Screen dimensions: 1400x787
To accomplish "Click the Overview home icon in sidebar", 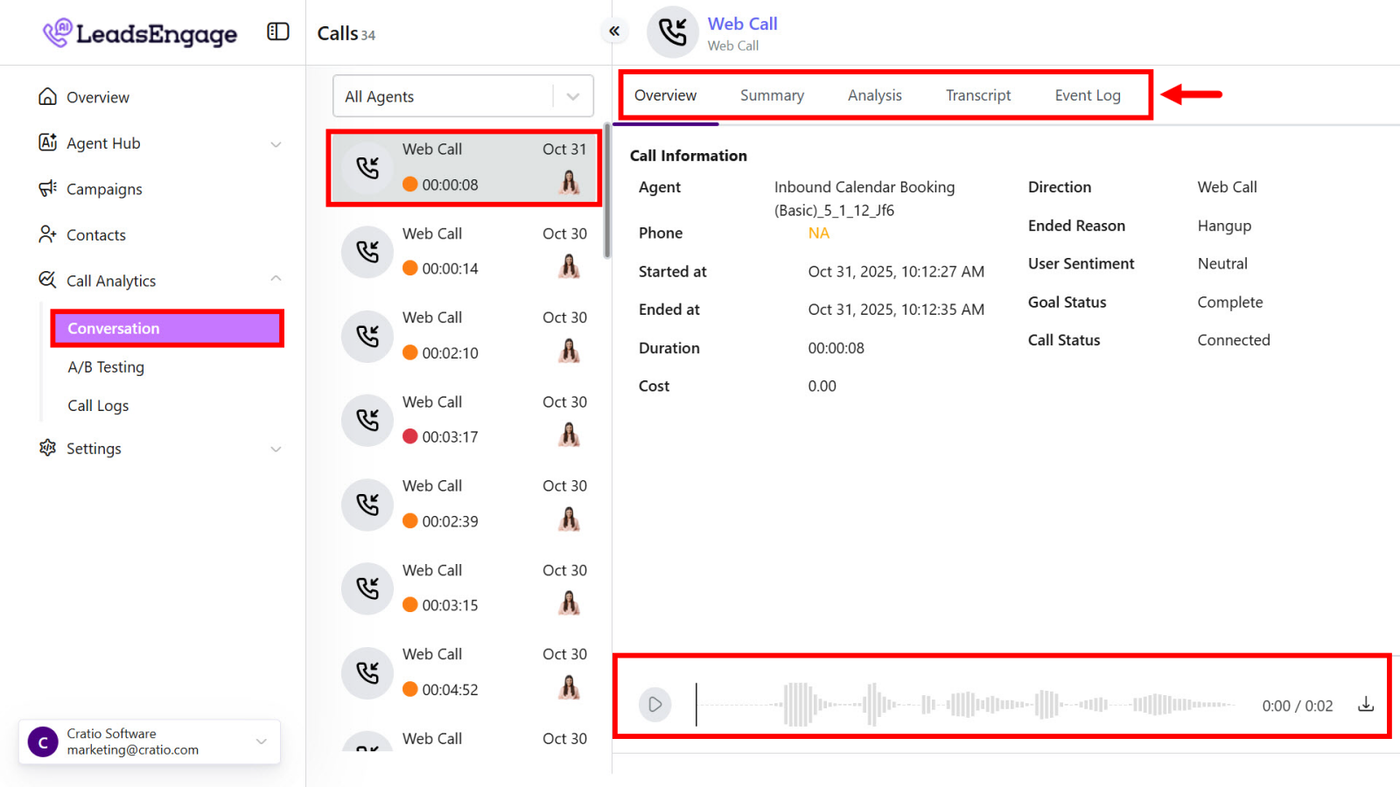I will click(47, 97).
